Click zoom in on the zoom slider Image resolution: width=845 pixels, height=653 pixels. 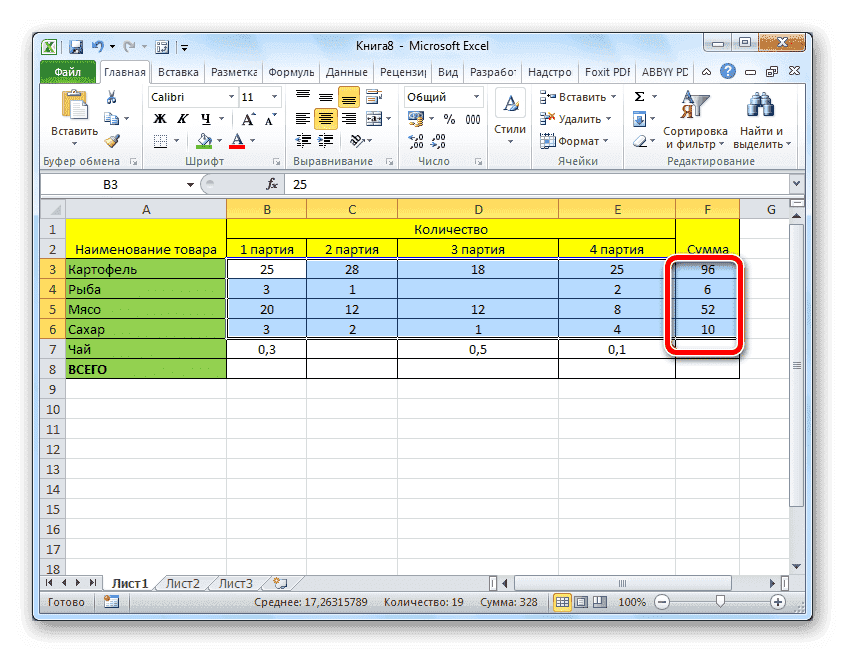pos(779,602)
